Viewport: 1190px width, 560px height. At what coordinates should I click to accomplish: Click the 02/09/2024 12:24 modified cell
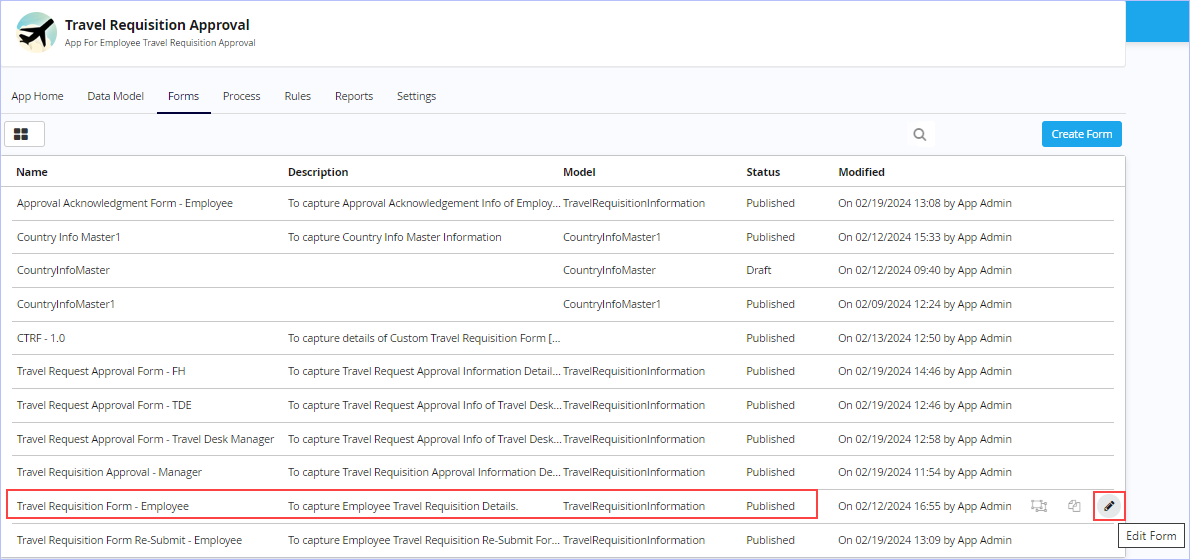tap(924, 304)
